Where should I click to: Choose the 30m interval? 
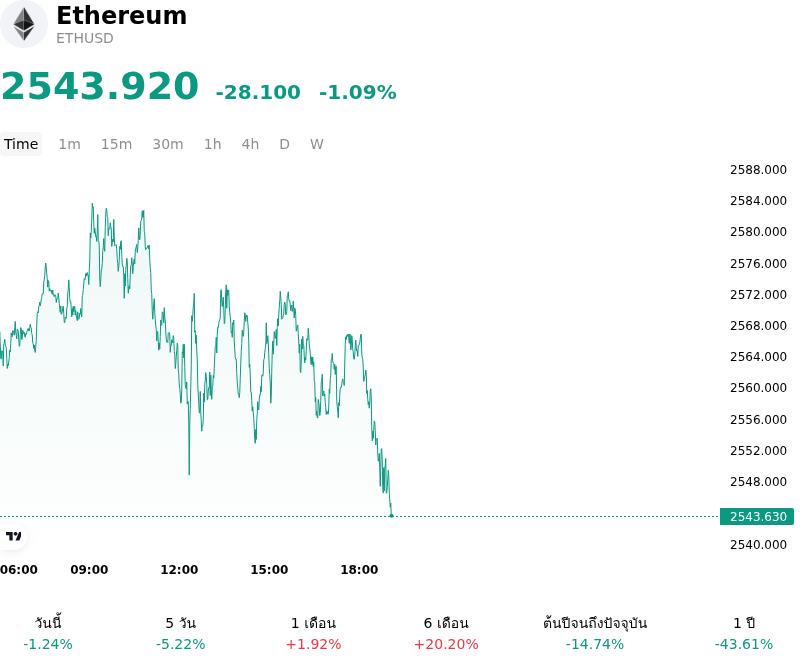pos(168,144)
